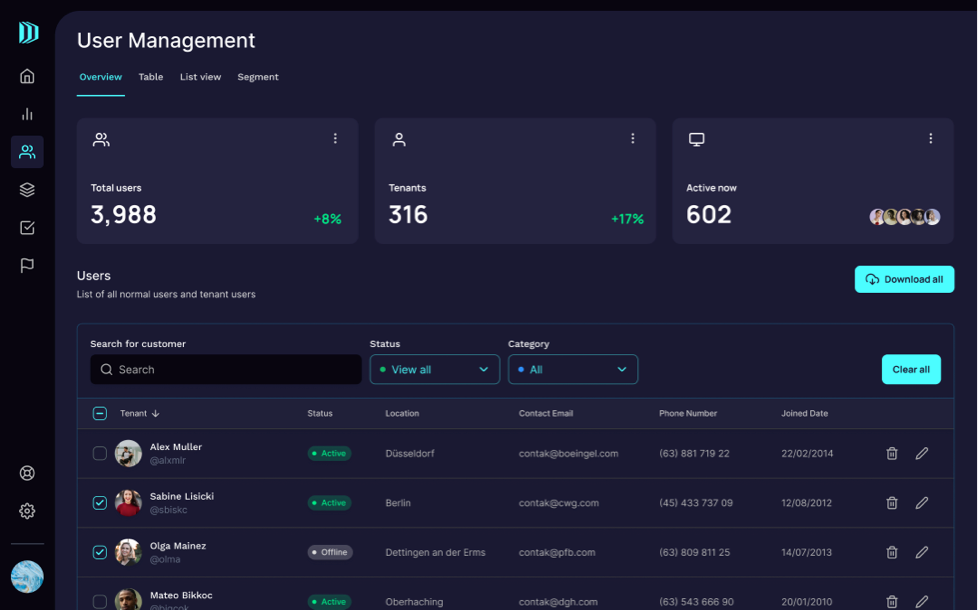Uncheck the Sabine Lisicki row checkbox
The height and width of the screenshot is (610, 978).
(100, 503)
